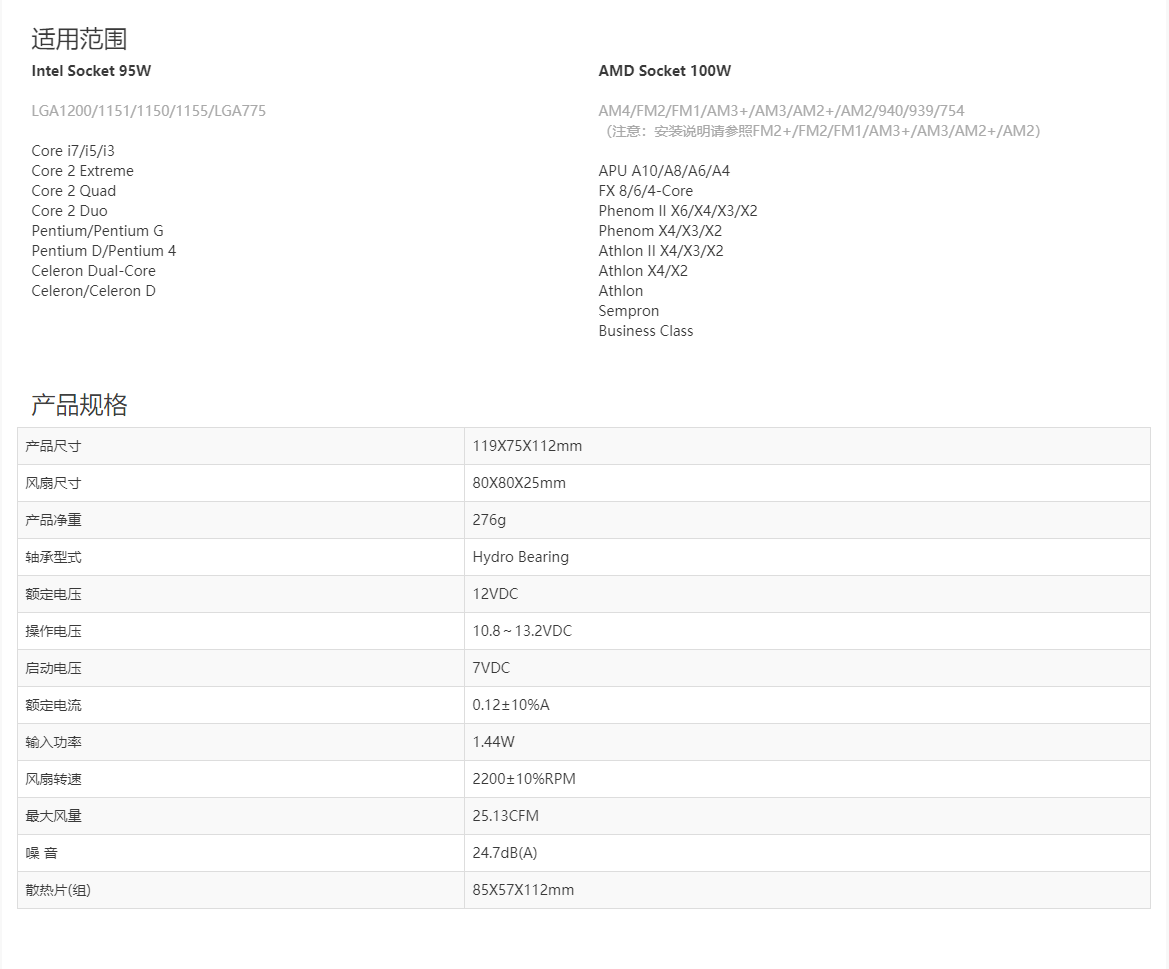1169x969 pixels.
Task: Select the 2200±10%RPM value
Action: pyautogui.click(x=524, y=779)
